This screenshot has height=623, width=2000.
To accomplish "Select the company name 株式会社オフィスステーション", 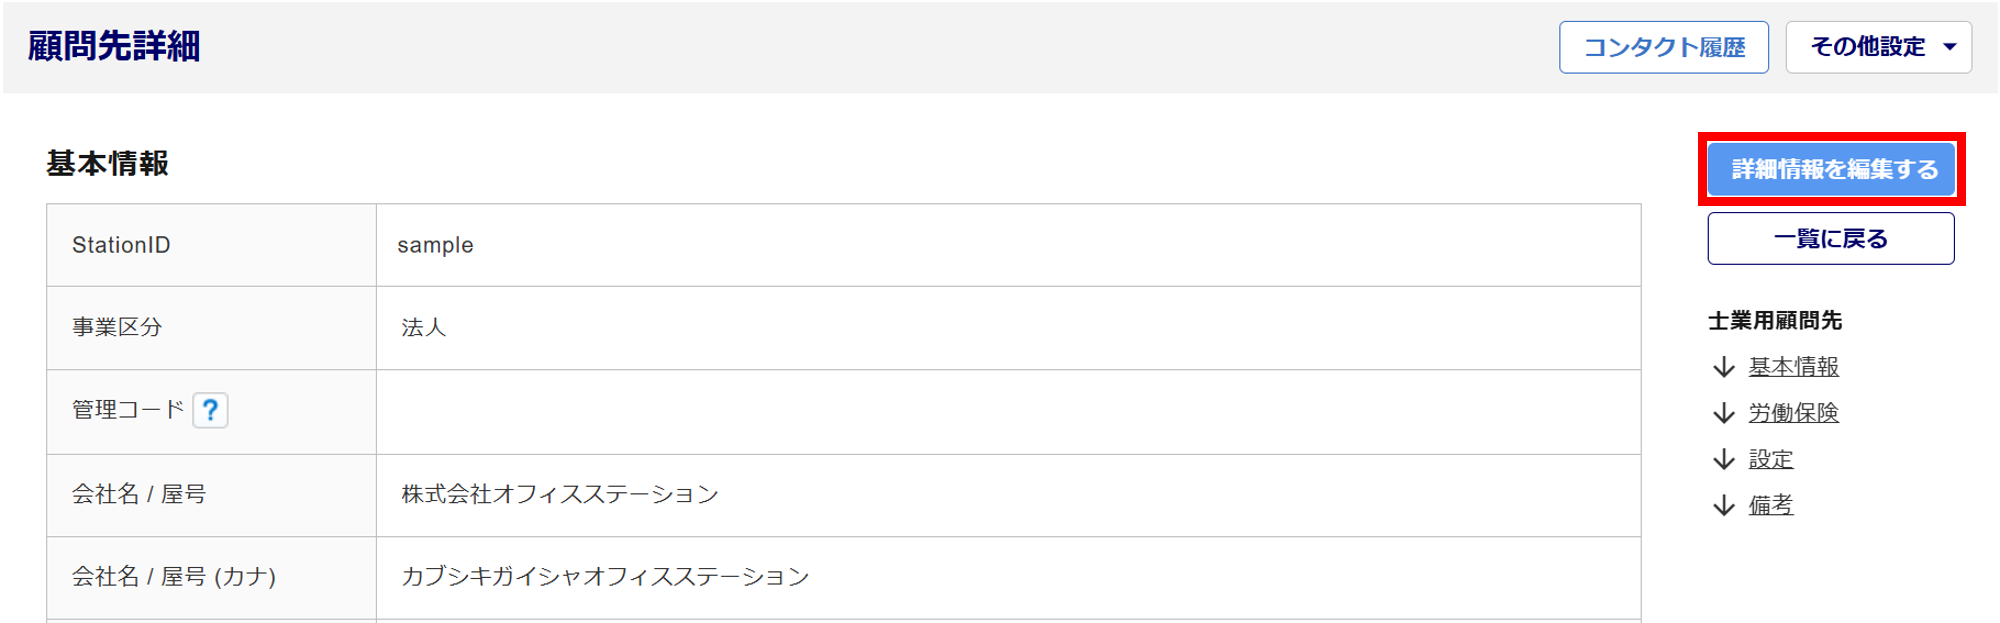I will point(560,494).
